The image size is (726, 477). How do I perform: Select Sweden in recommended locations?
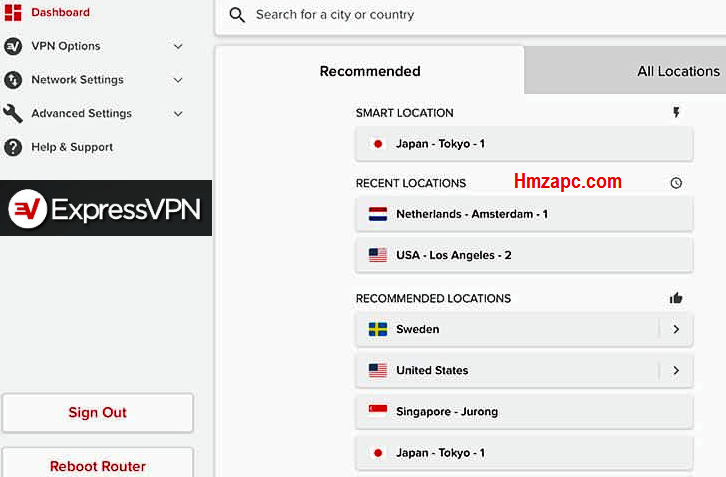(524, 329)
